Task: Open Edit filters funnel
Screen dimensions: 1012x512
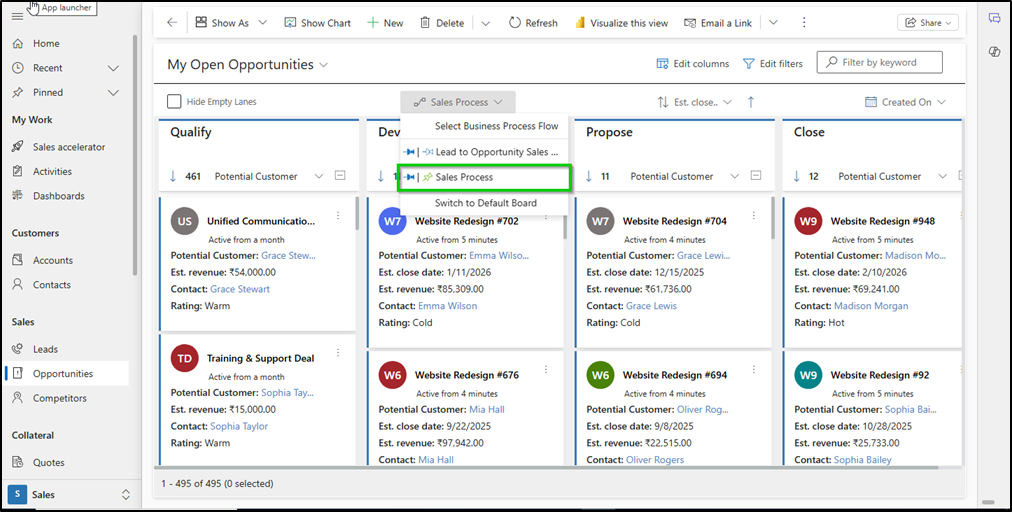Action: click(772, 64)
